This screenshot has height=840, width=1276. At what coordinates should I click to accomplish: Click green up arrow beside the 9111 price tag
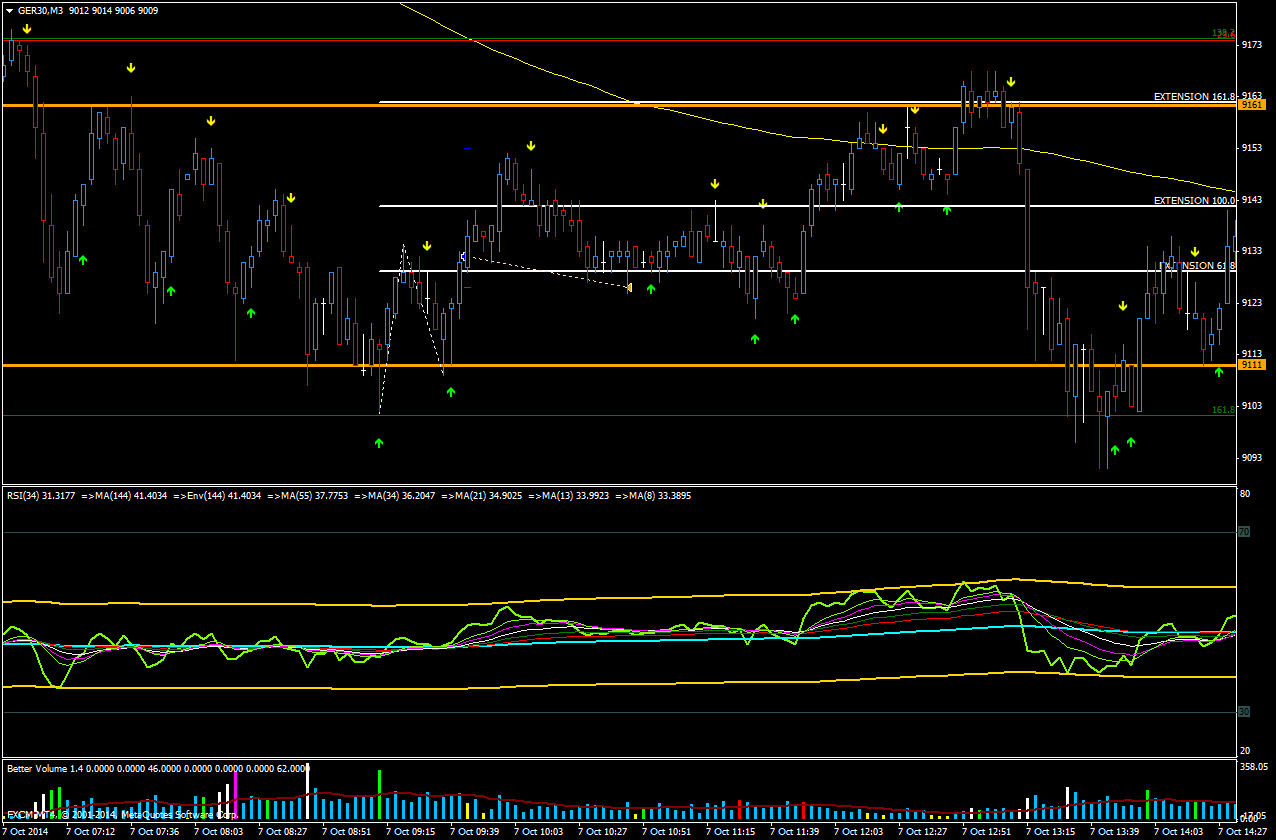[x=1218, y=372]
